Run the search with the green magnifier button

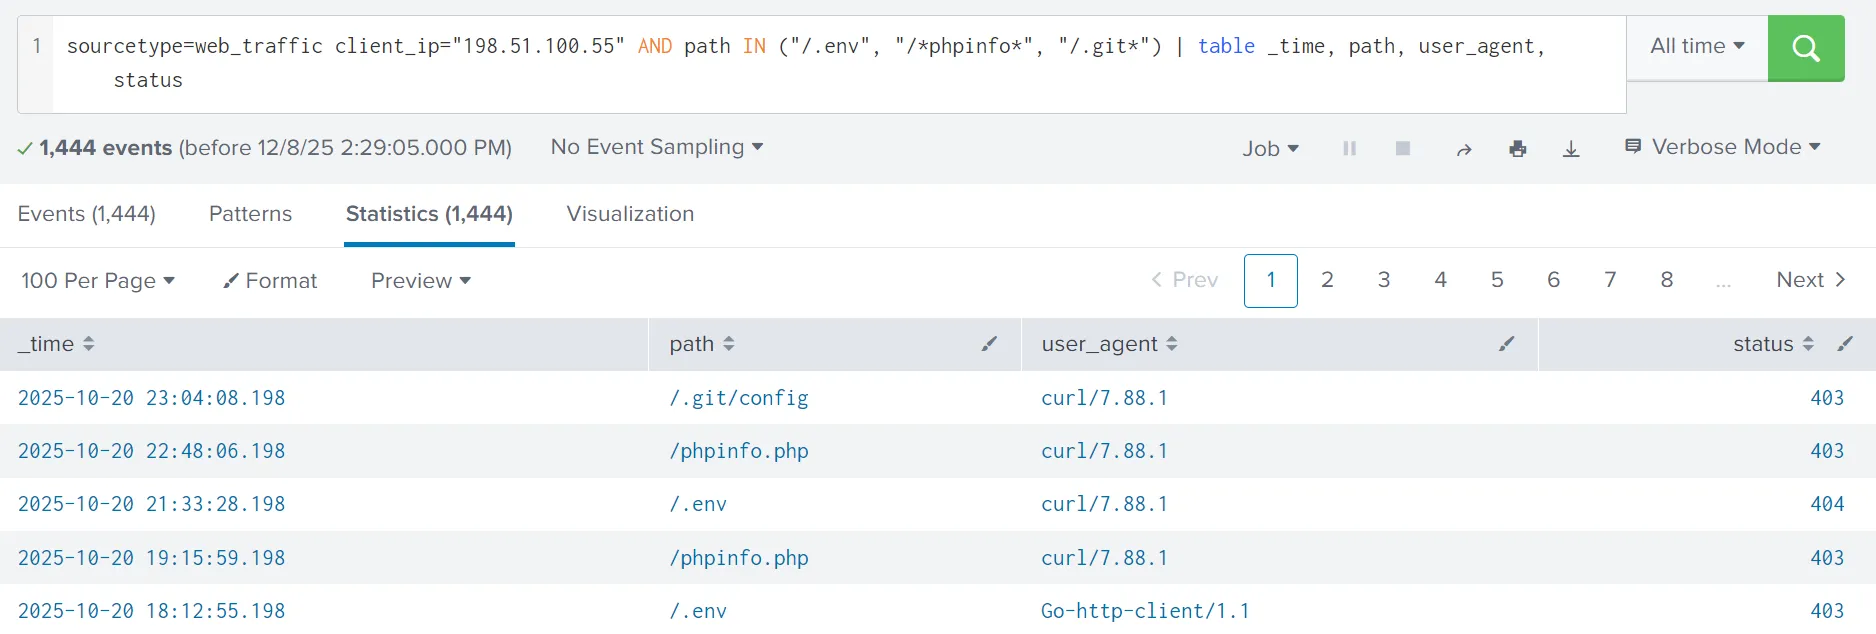[1806, 48]
